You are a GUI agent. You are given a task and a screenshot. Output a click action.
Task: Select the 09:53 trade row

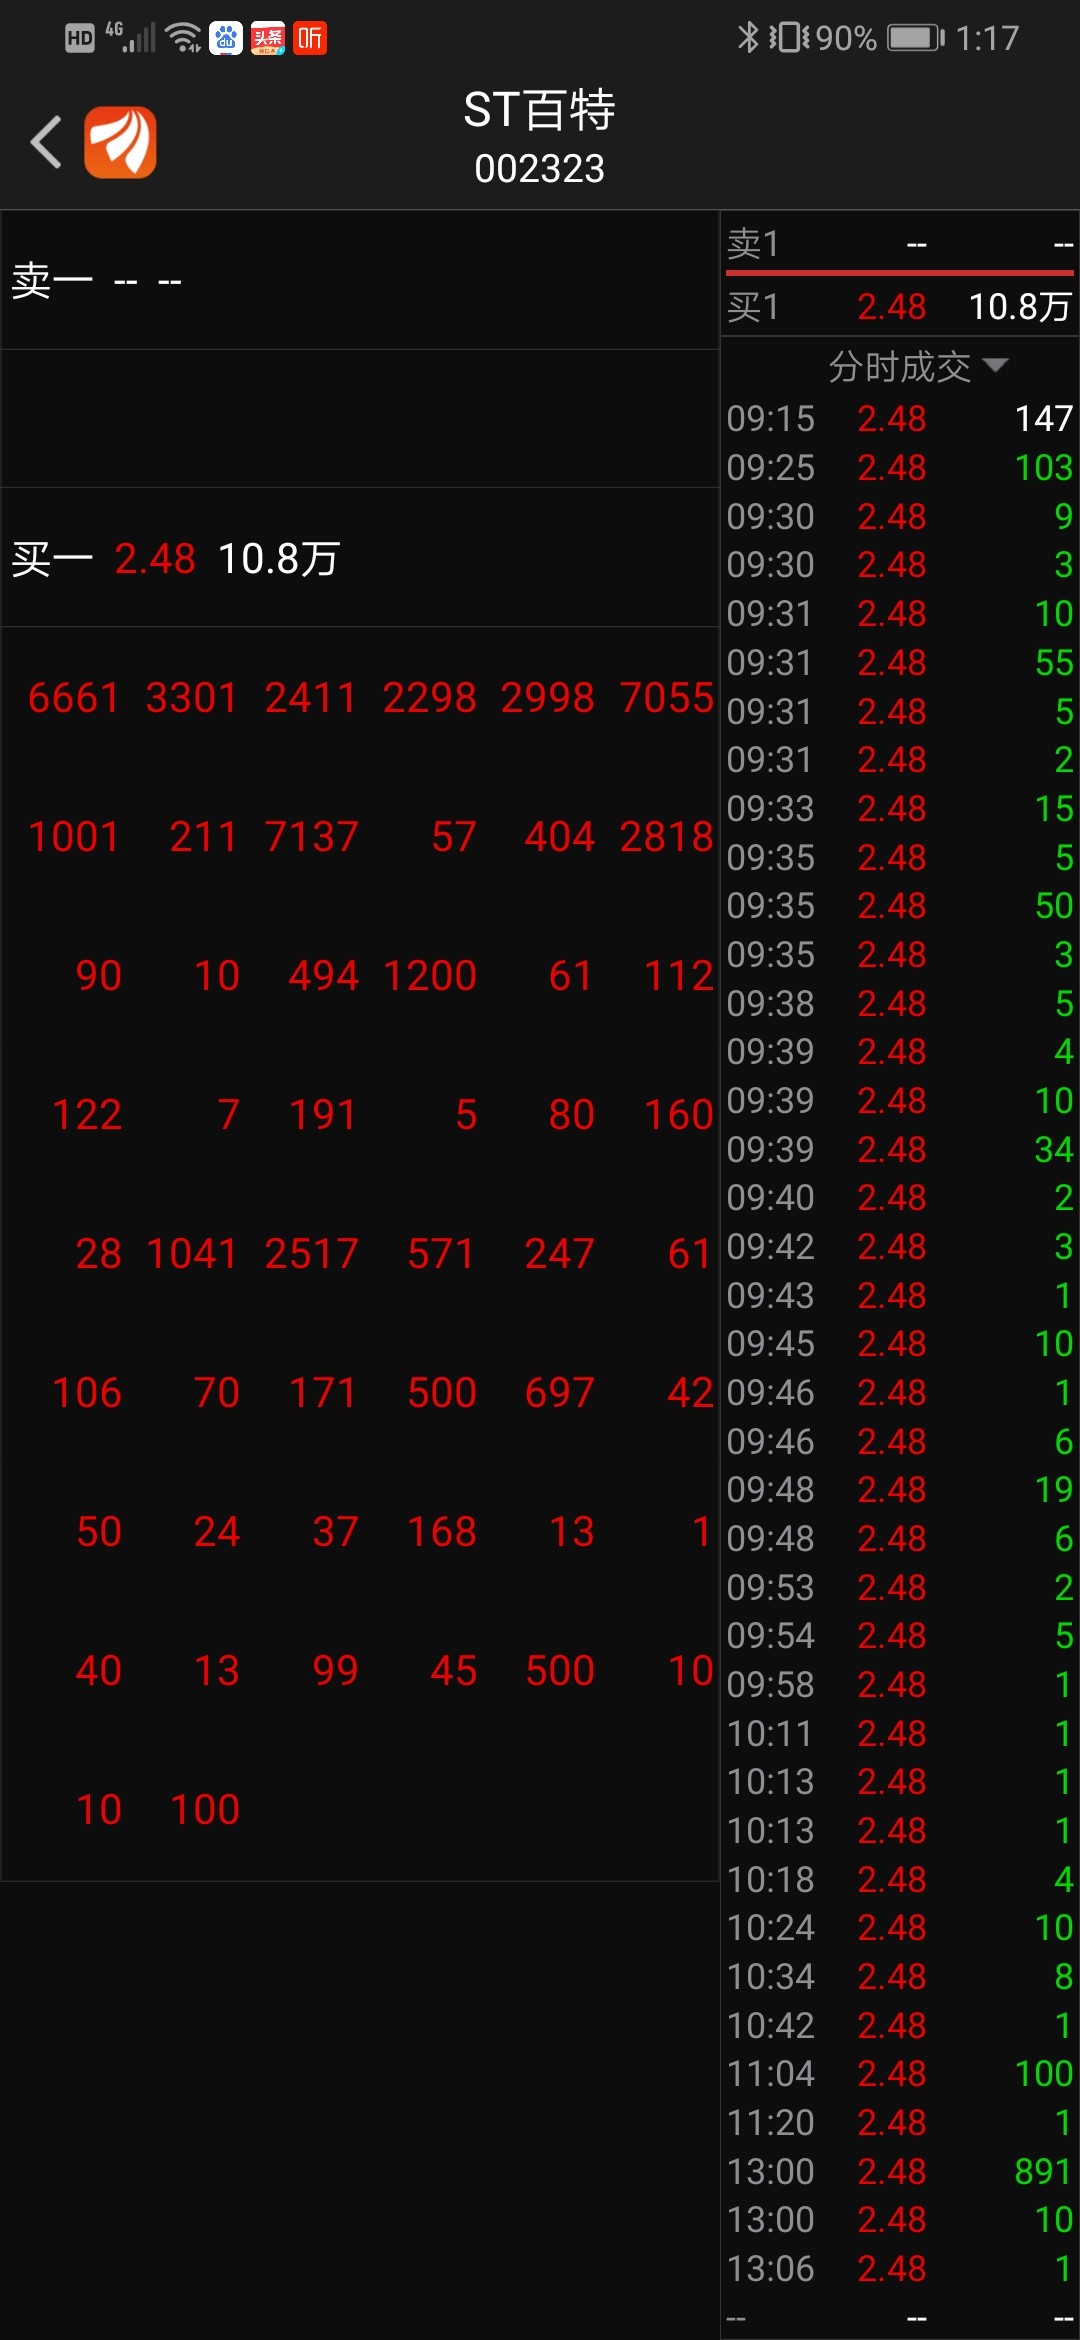900,1587
